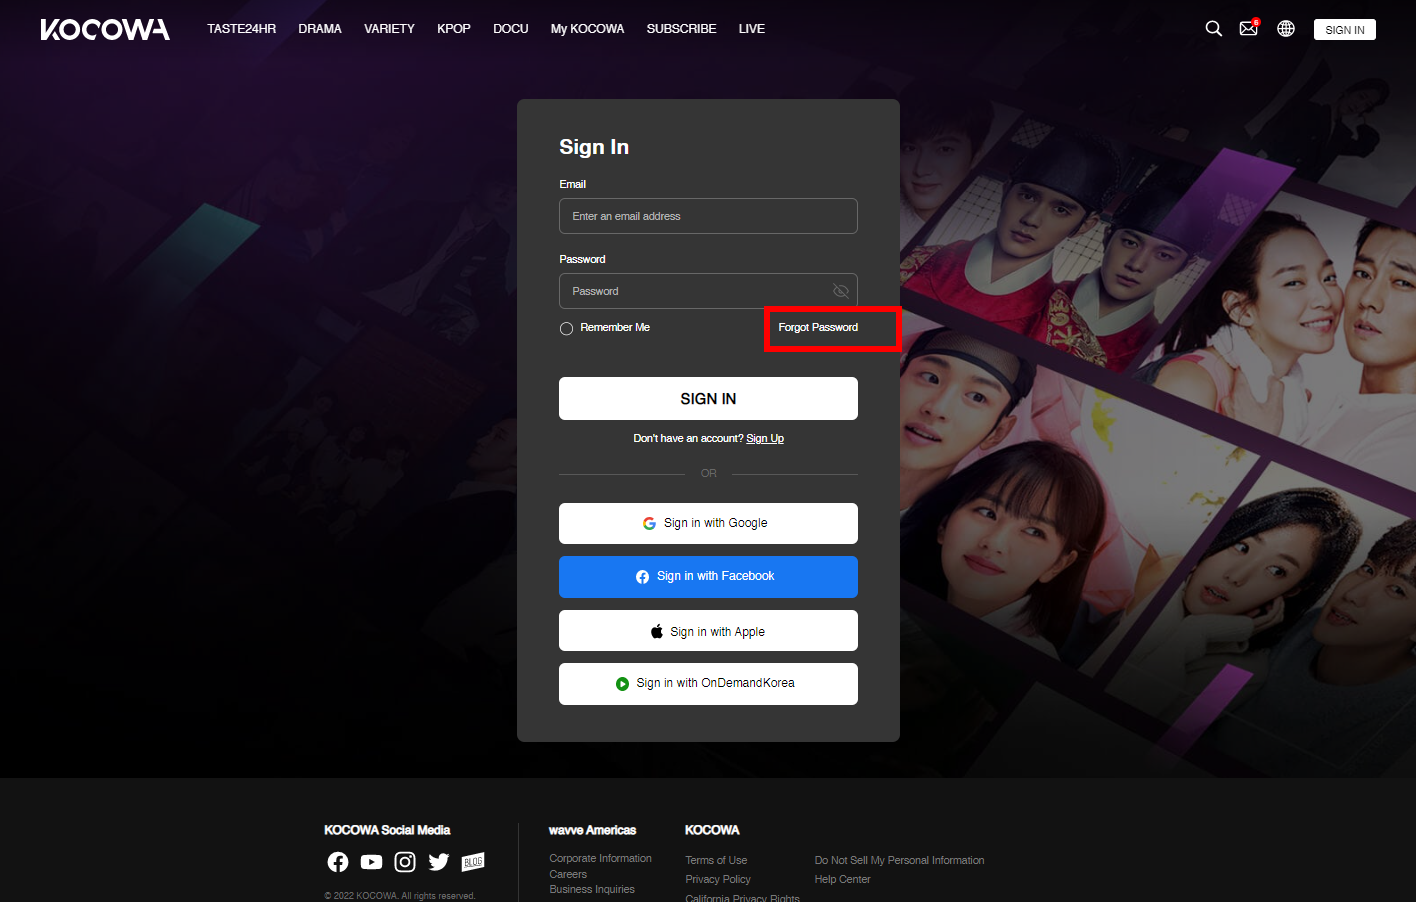The width and height of the screenshot is (1416, 902).
Task: Click the header SIGN IN button
Action: pyautogui.click(x=1345, y=30)
